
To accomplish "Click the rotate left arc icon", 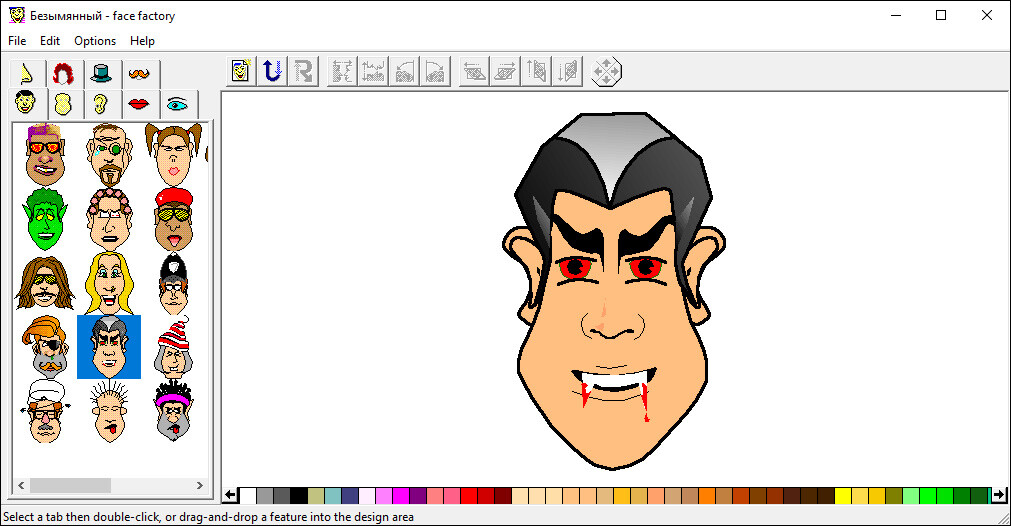I will click(404, 71).
